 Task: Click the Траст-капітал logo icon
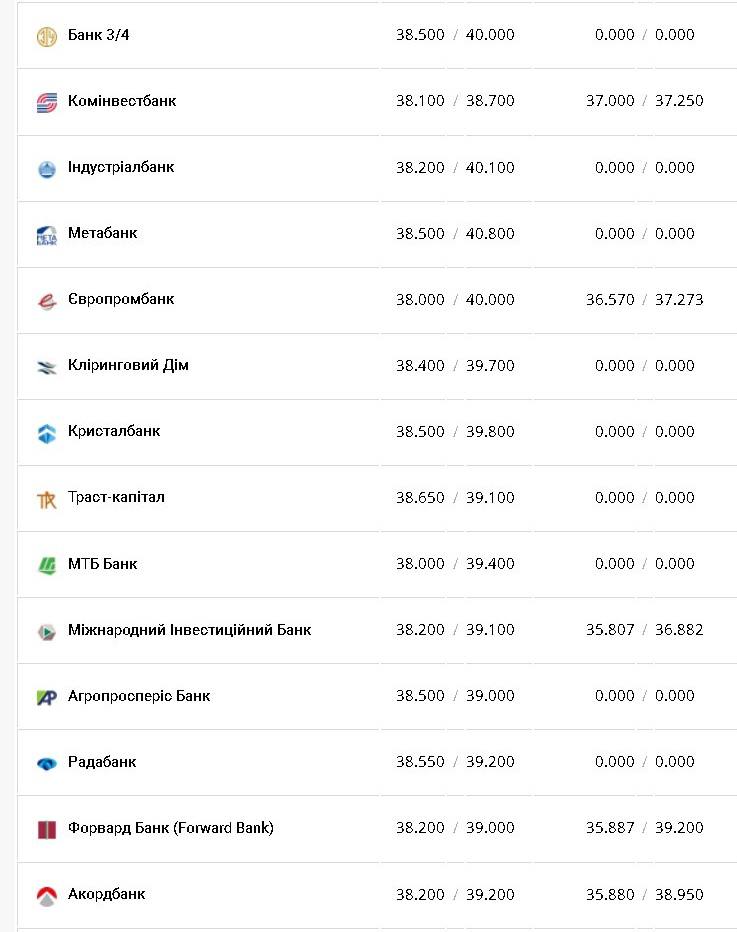[x=46, y=499]
